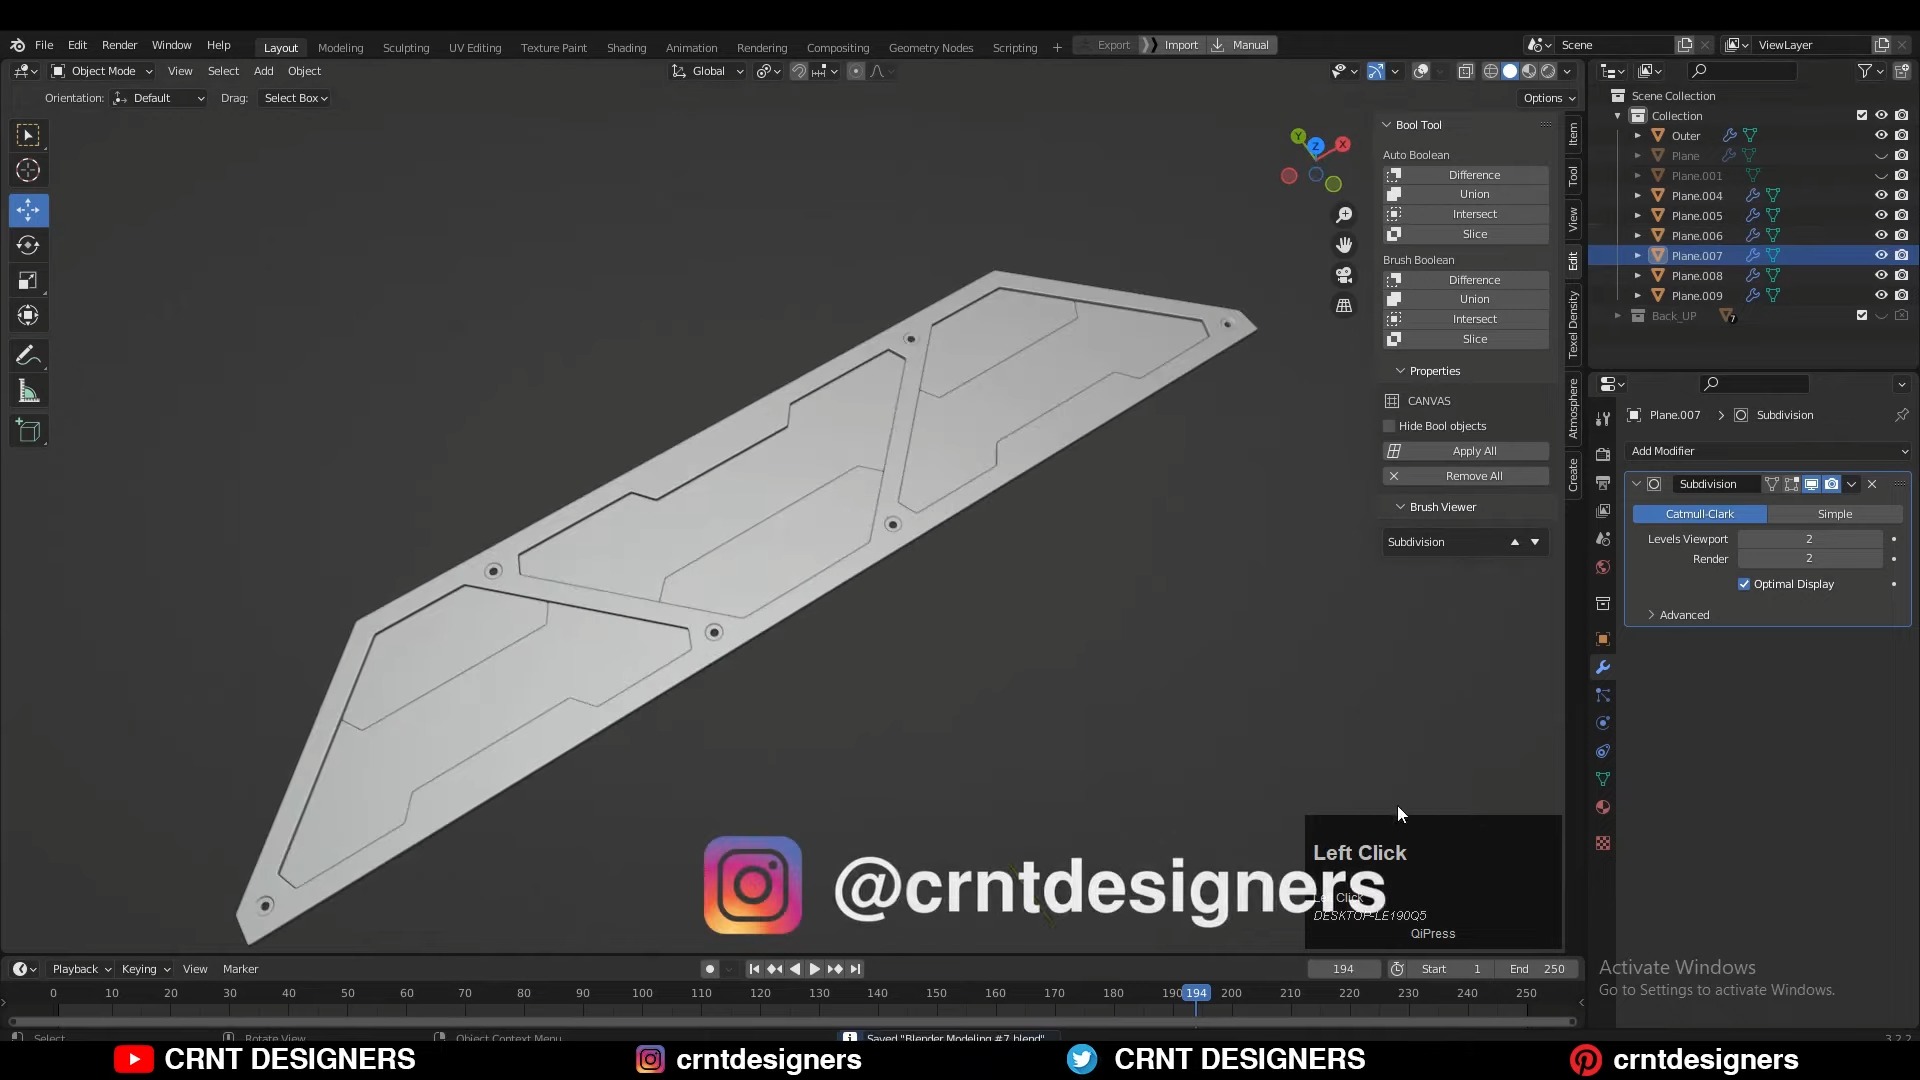The width and height of the screenshot is (1920, 1080).
Task: Expand the Plane.007 item in the outliner
Action: tap(1638, 255)
